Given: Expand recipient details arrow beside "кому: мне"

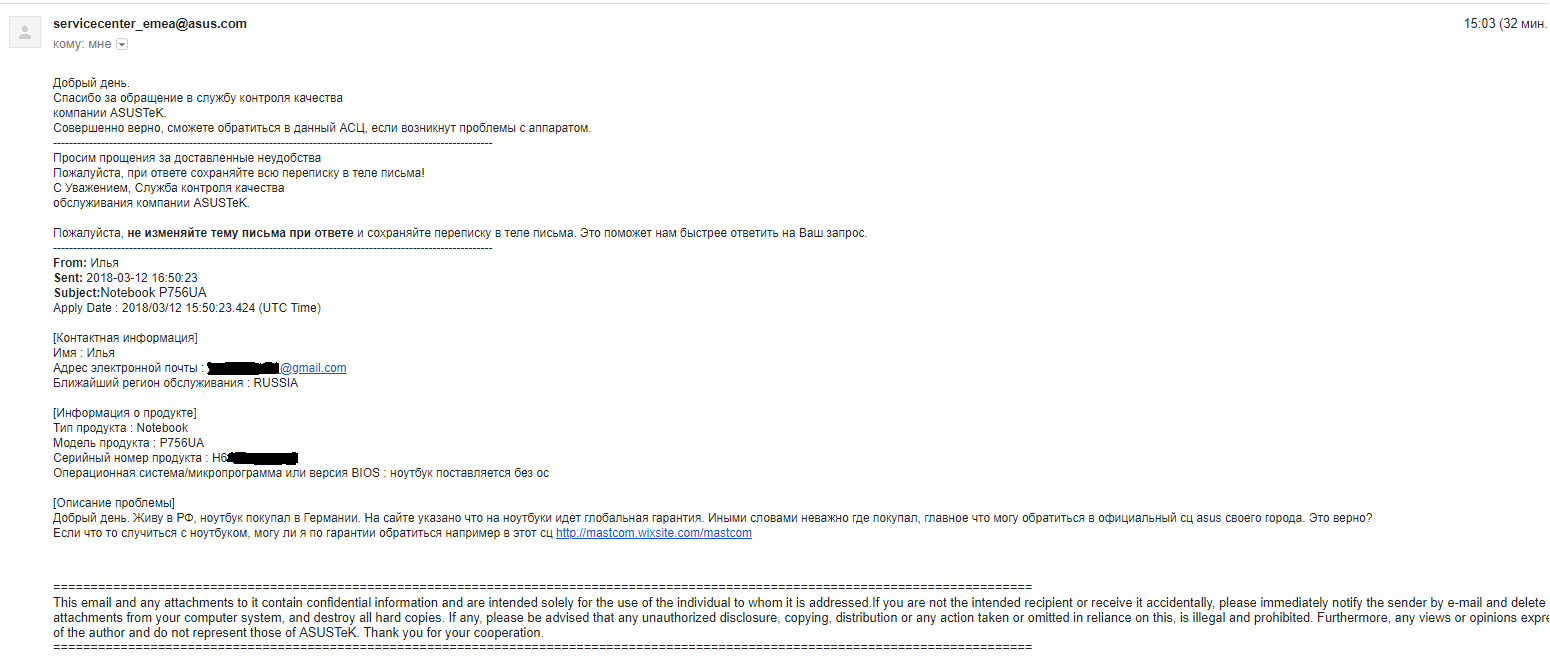Looking at the screenshot, I should point(122,44).
